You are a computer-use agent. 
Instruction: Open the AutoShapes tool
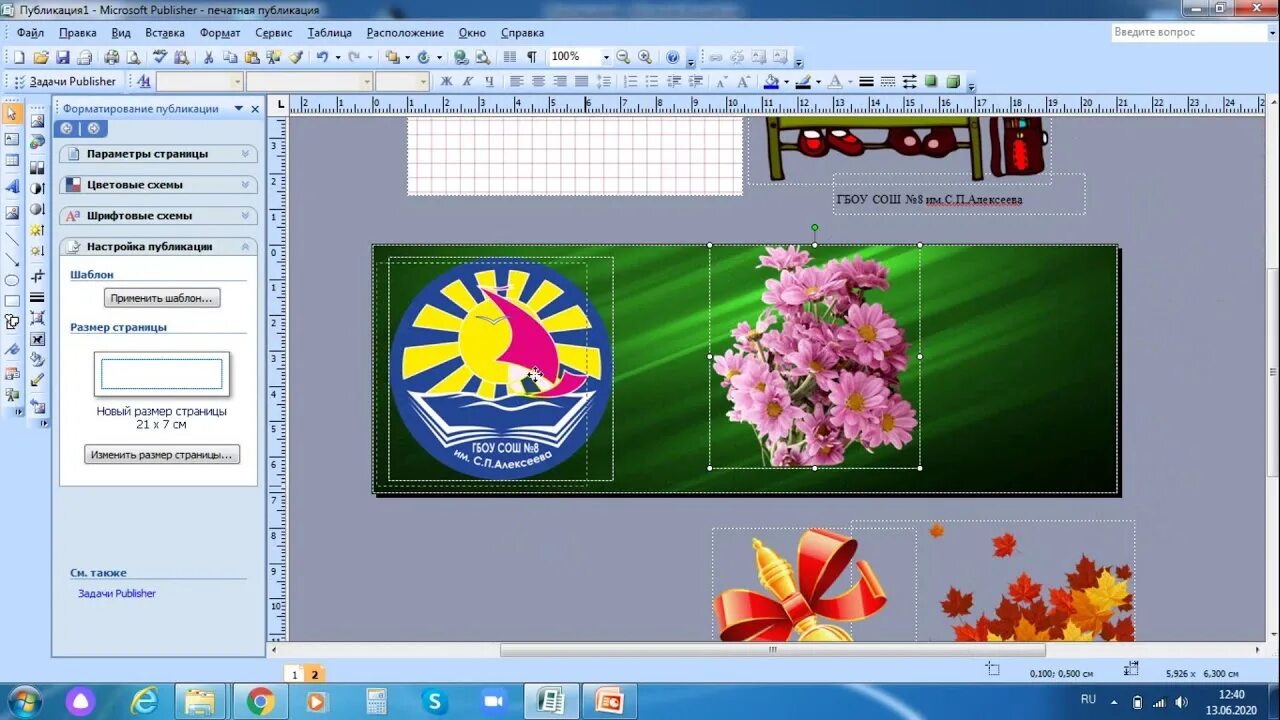coord(12,322)
